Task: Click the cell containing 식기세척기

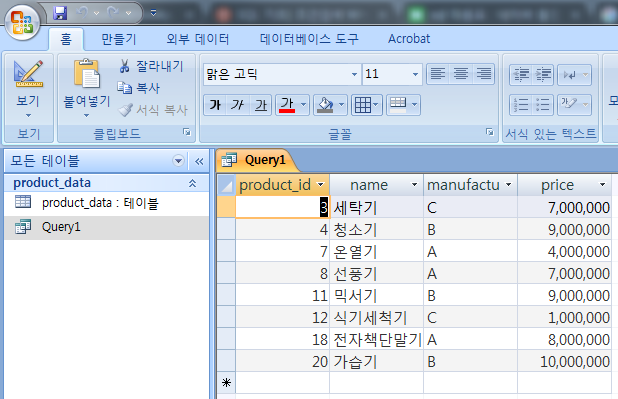Action: [376, 317]
